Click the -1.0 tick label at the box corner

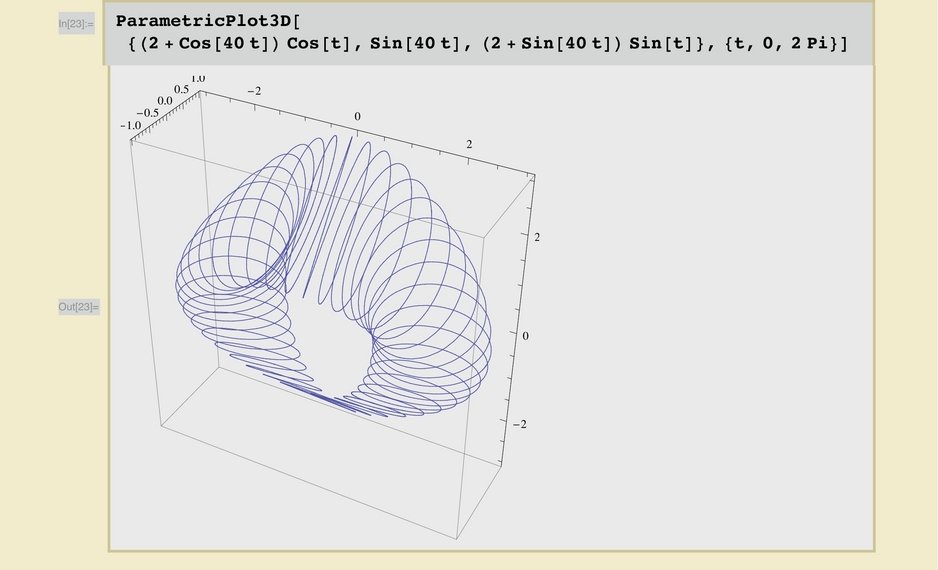click(x=130, y=126)
